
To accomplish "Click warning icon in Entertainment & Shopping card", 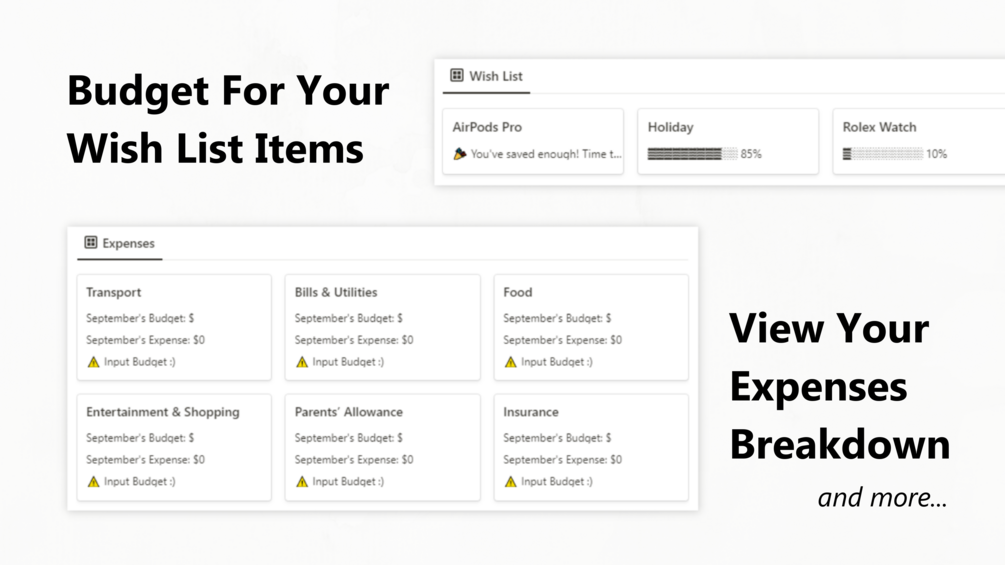I will click(x=94, y=482).
